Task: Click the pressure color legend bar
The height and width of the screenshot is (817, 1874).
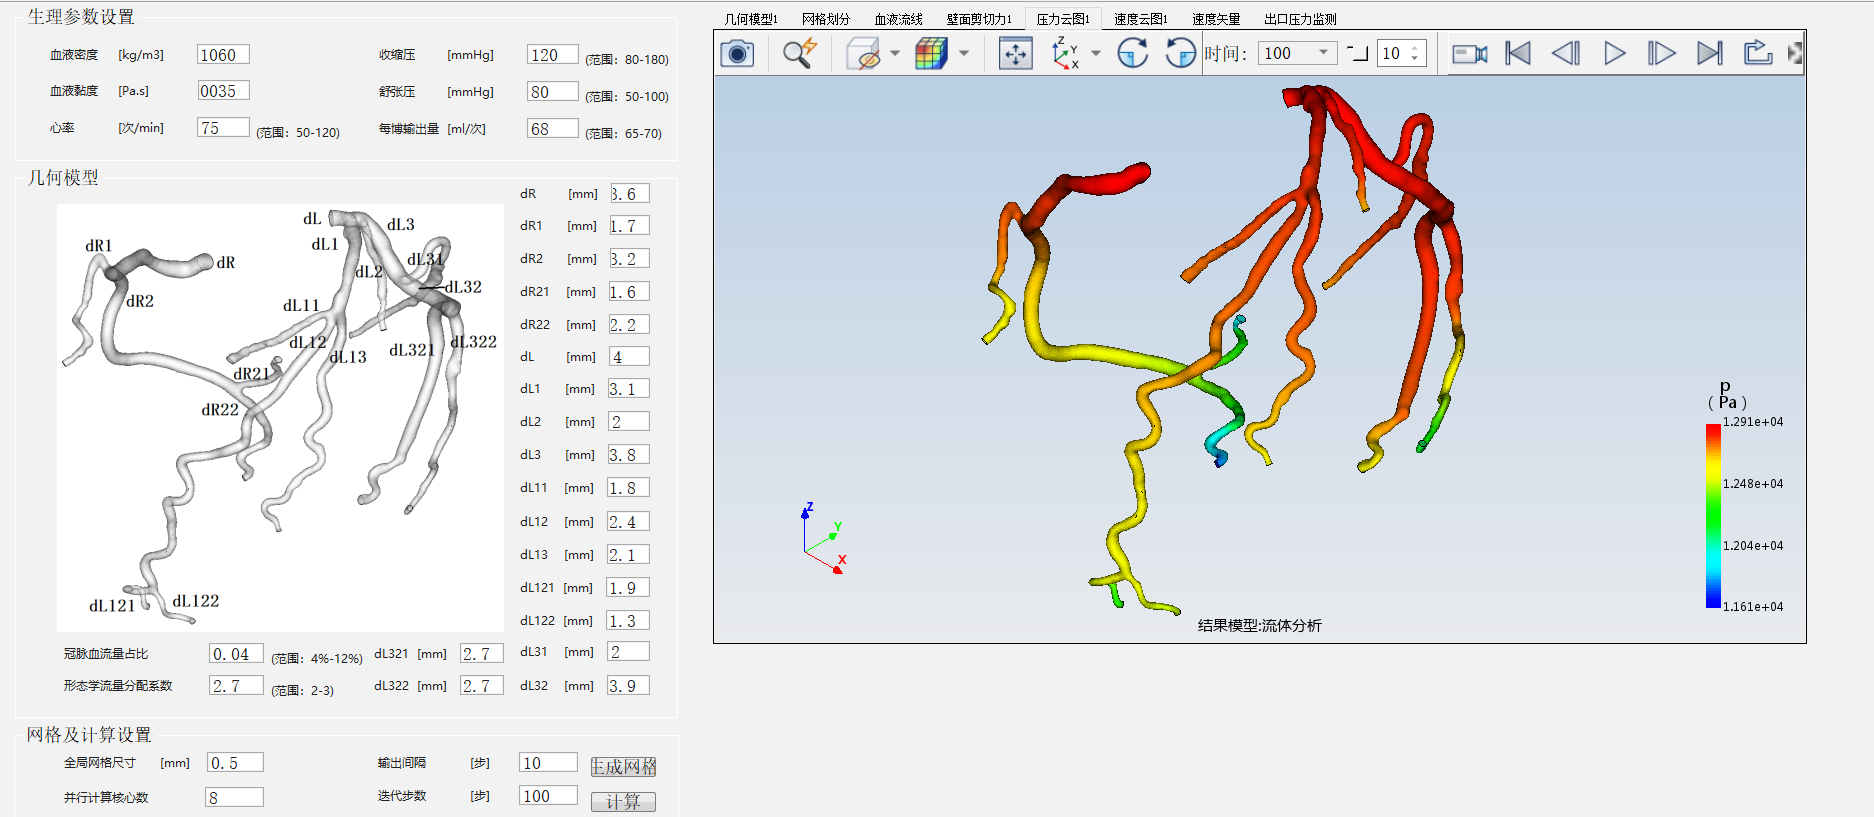Action: pos(1713,515)
